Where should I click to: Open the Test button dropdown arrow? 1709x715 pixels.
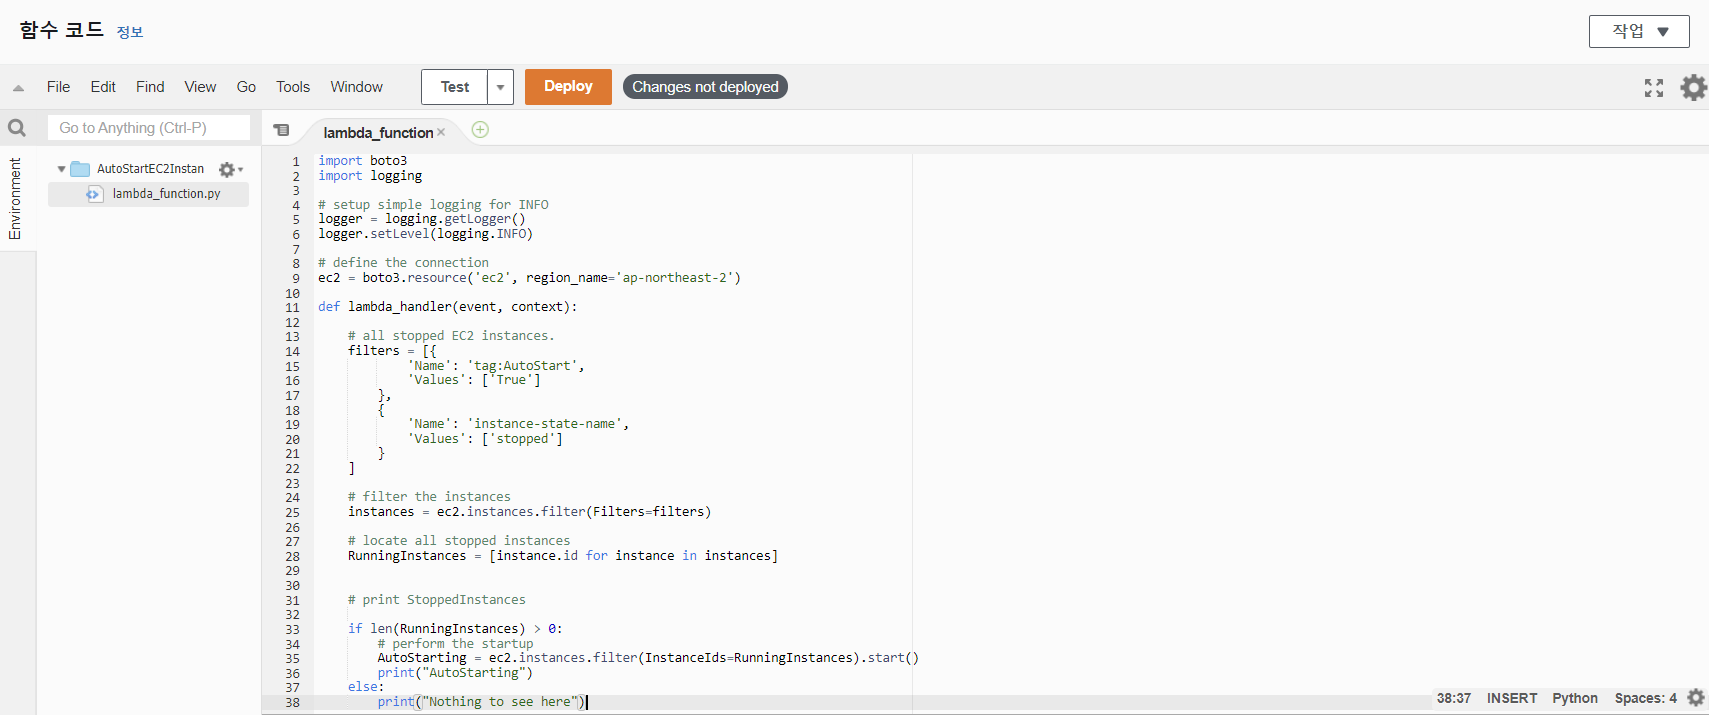coord(501,87)
